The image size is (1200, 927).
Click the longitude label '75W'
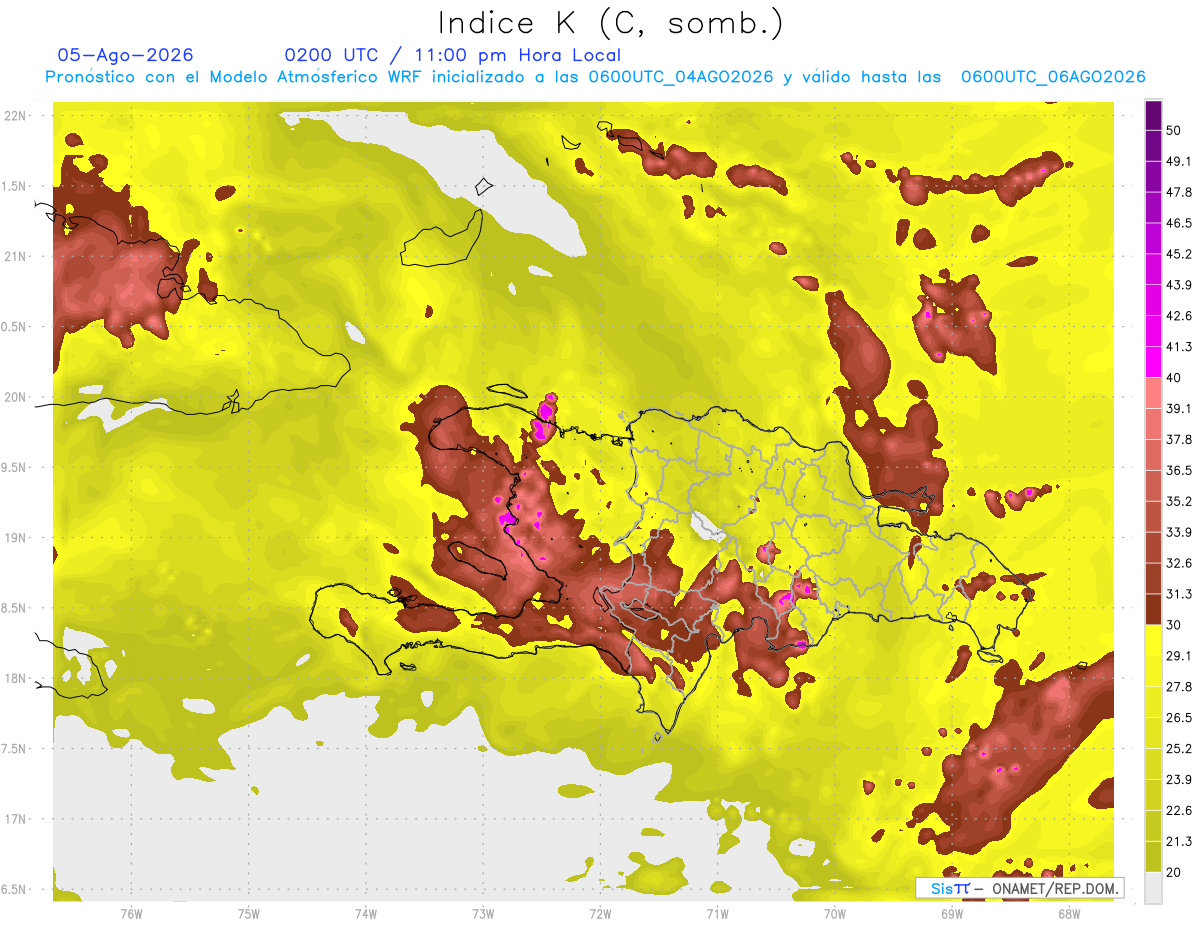click(x=249, y=914)
